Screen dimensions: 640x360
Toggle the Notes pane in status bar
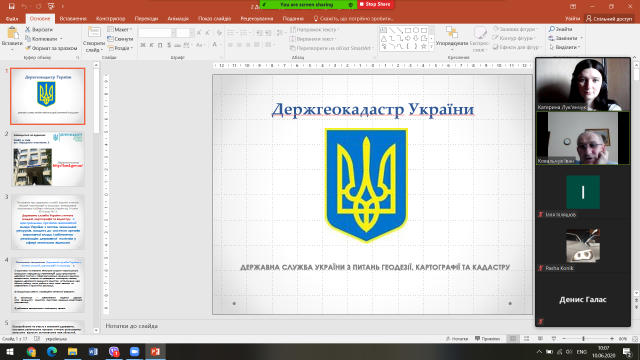point(457,339)
